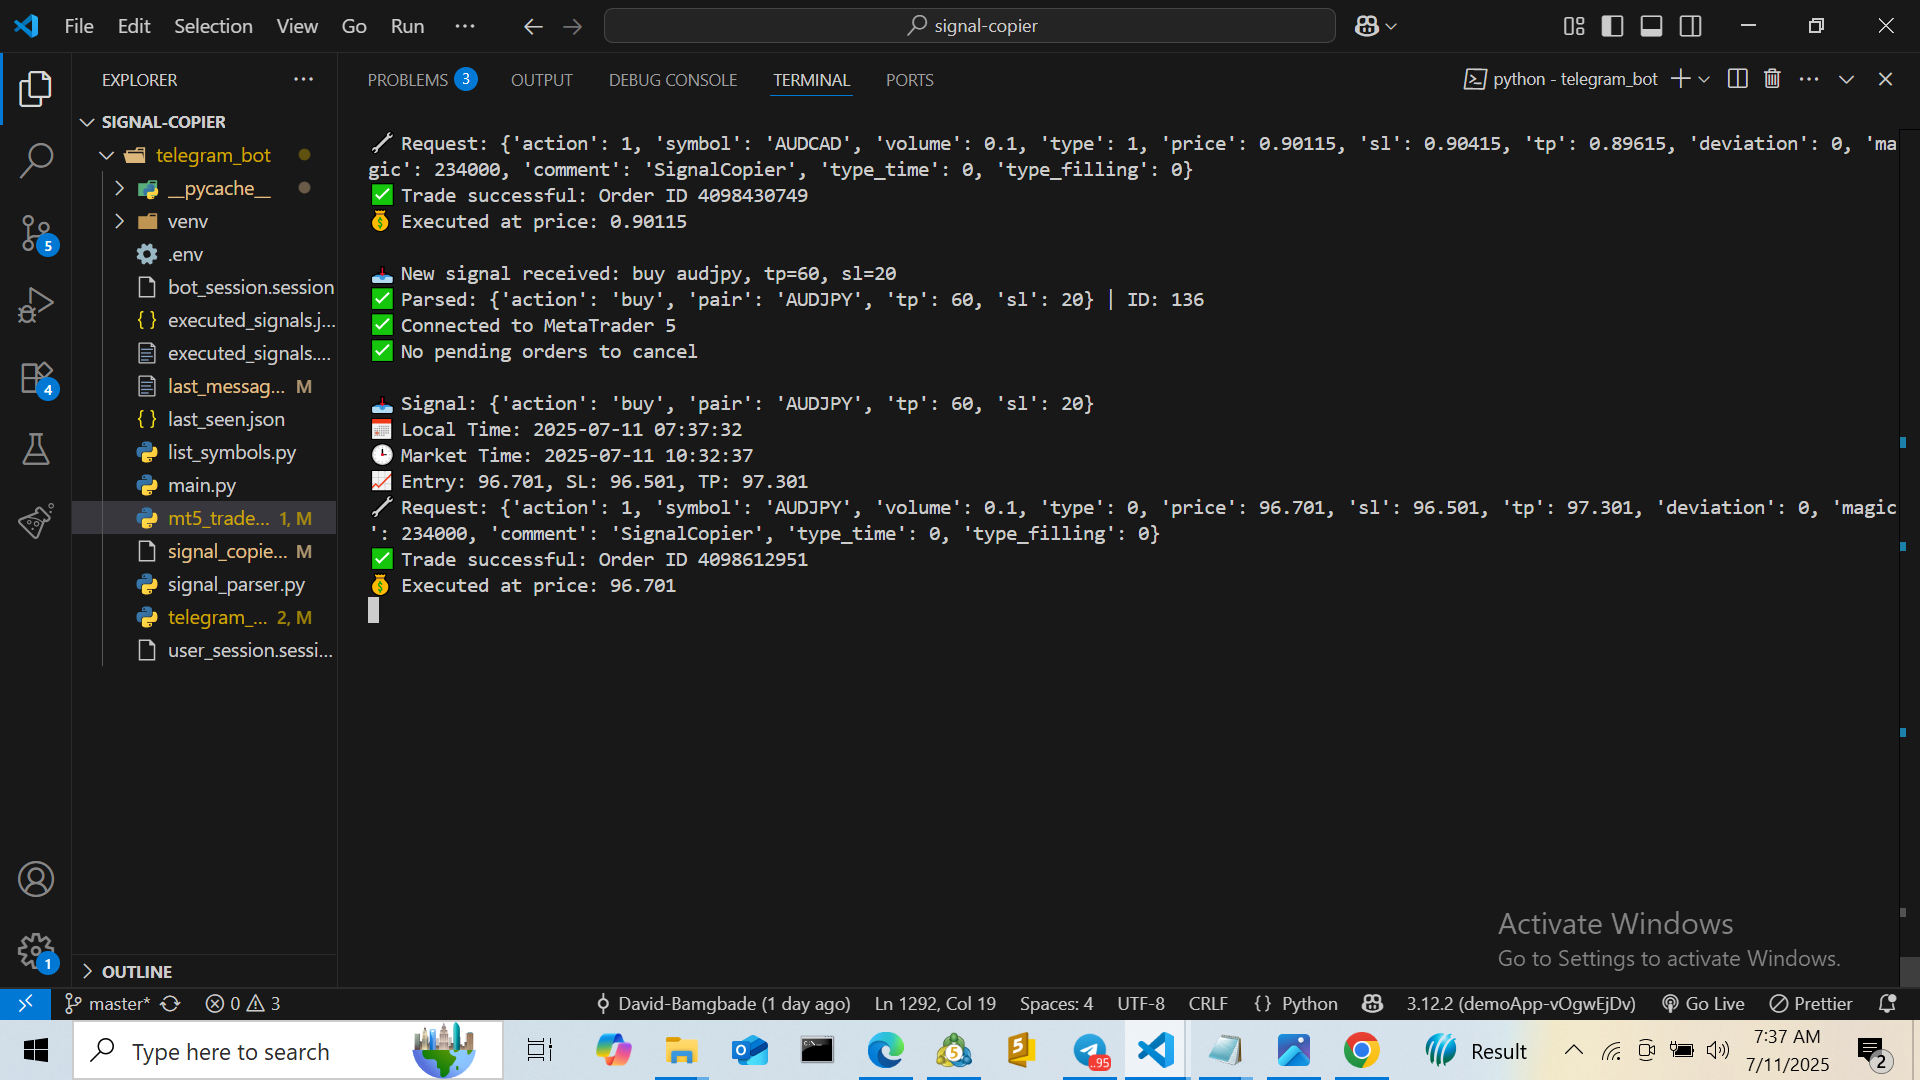The height and width of the screenshot is (1080, 1920).
Task: Create a new terminal with plus
Action: [x=1680, y=79]
